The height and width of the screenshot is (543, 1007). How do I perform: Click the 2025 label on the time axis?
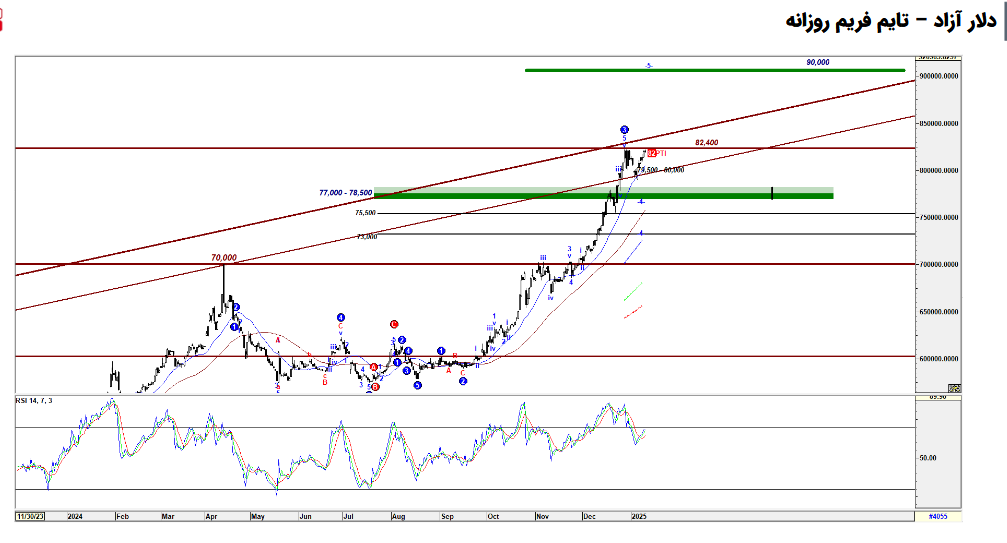click(639, 516)
